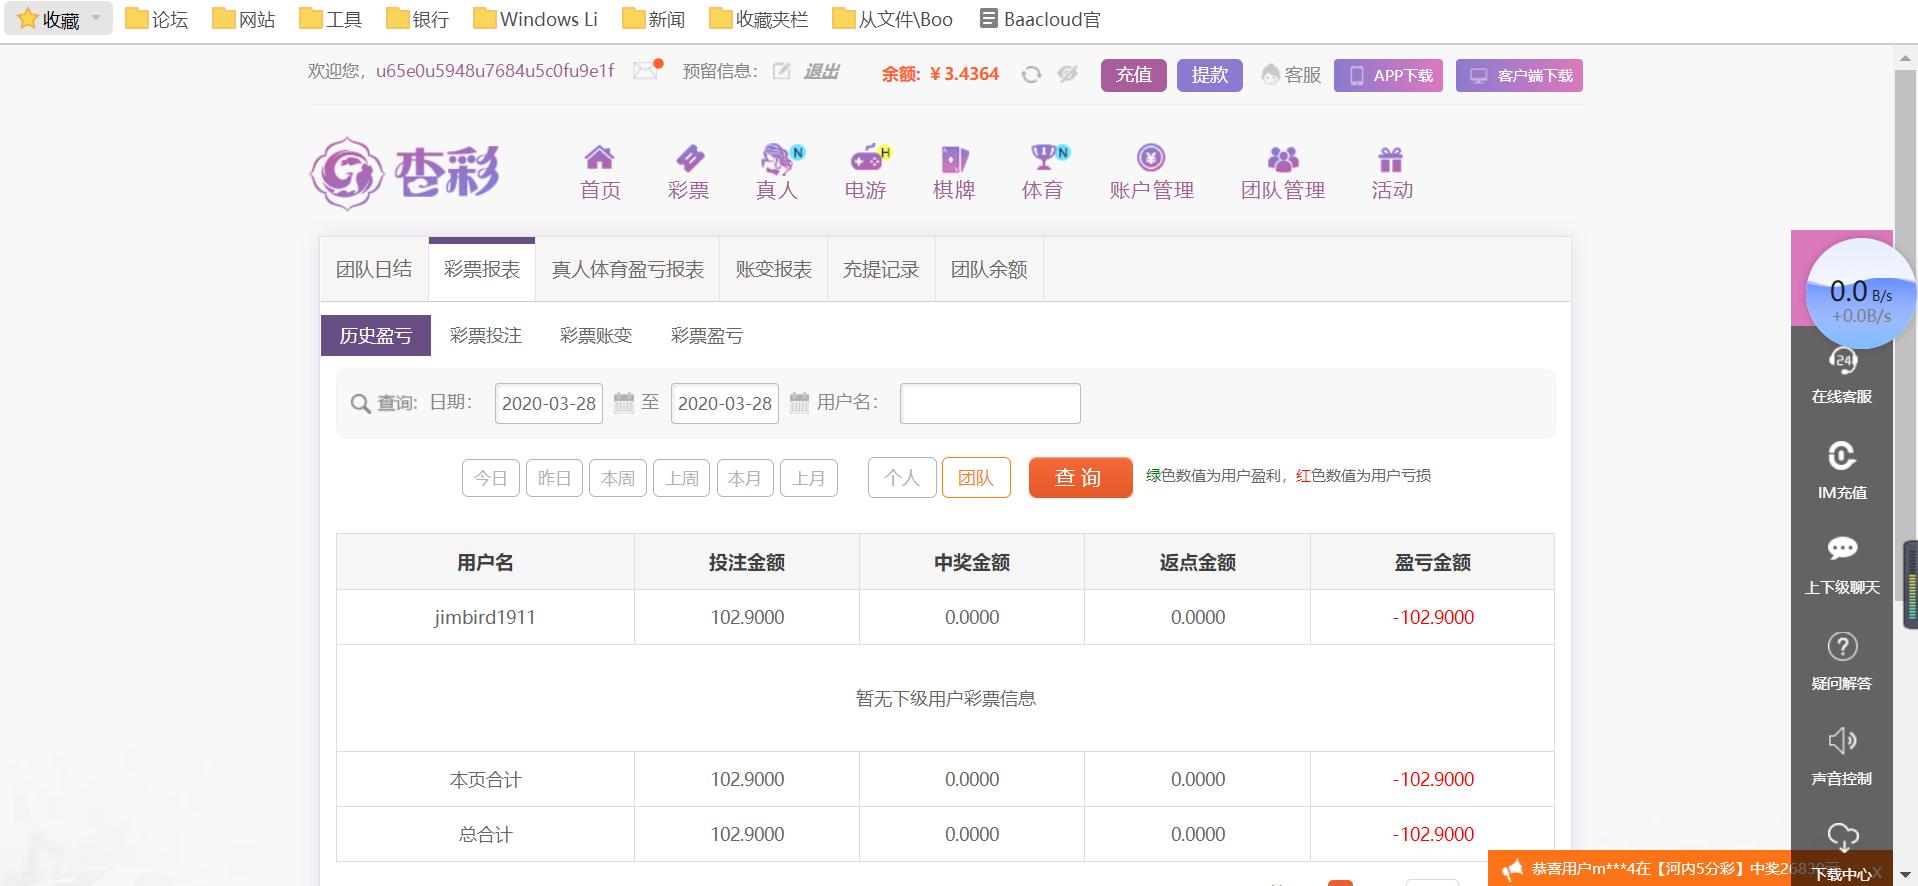The image size is (1918, 886).
Task: Toggle 声音控制 sound control
Action: point(1842,756)
